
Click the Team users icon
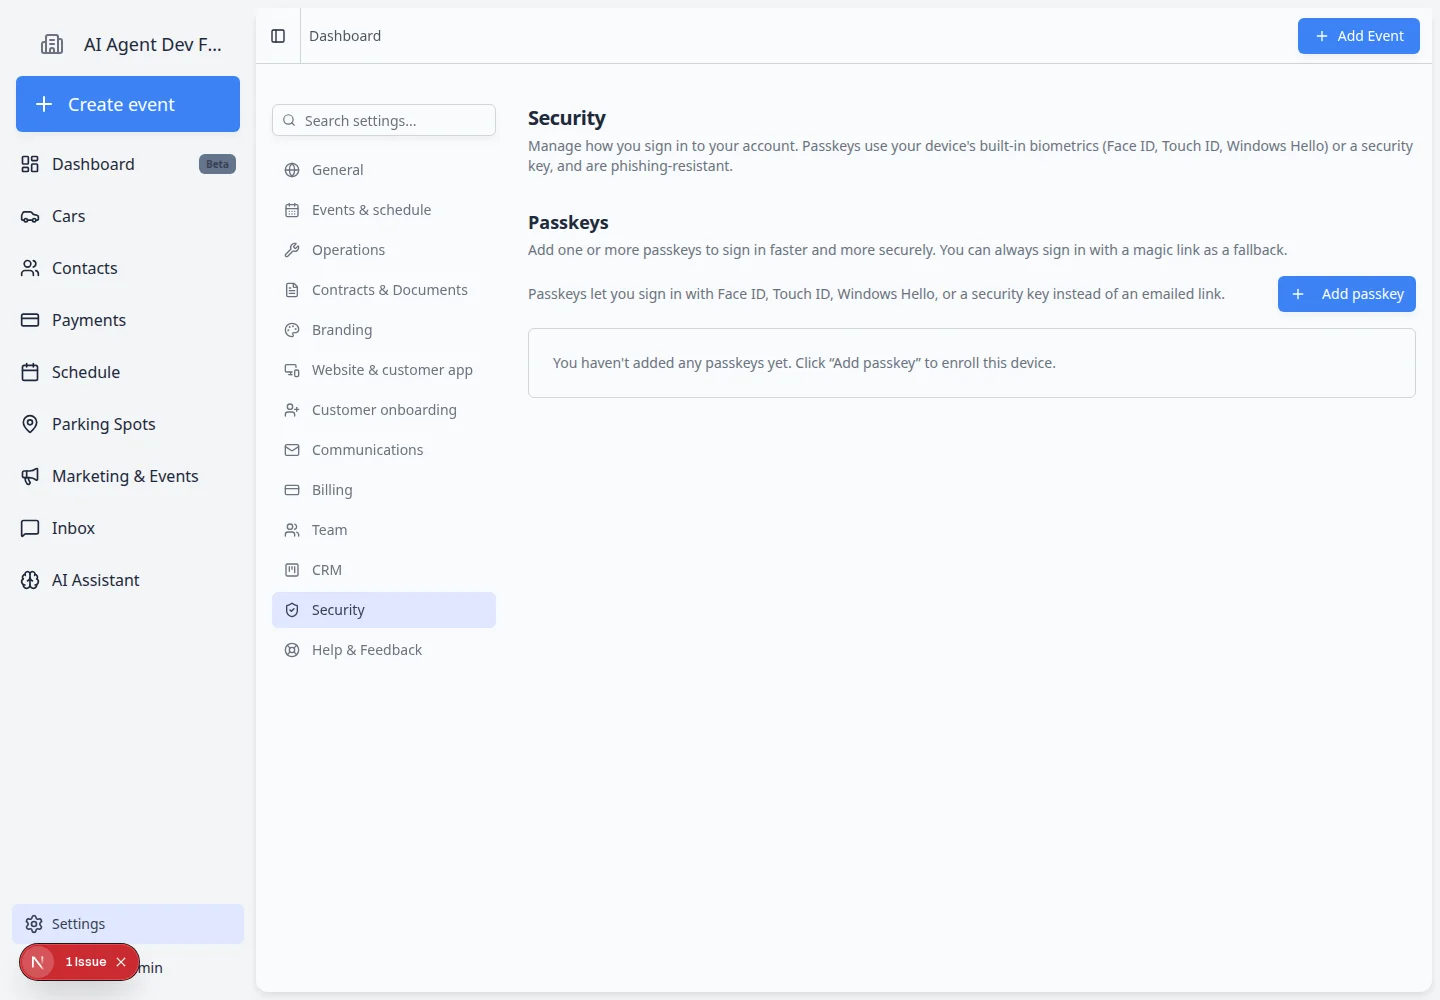292,530
